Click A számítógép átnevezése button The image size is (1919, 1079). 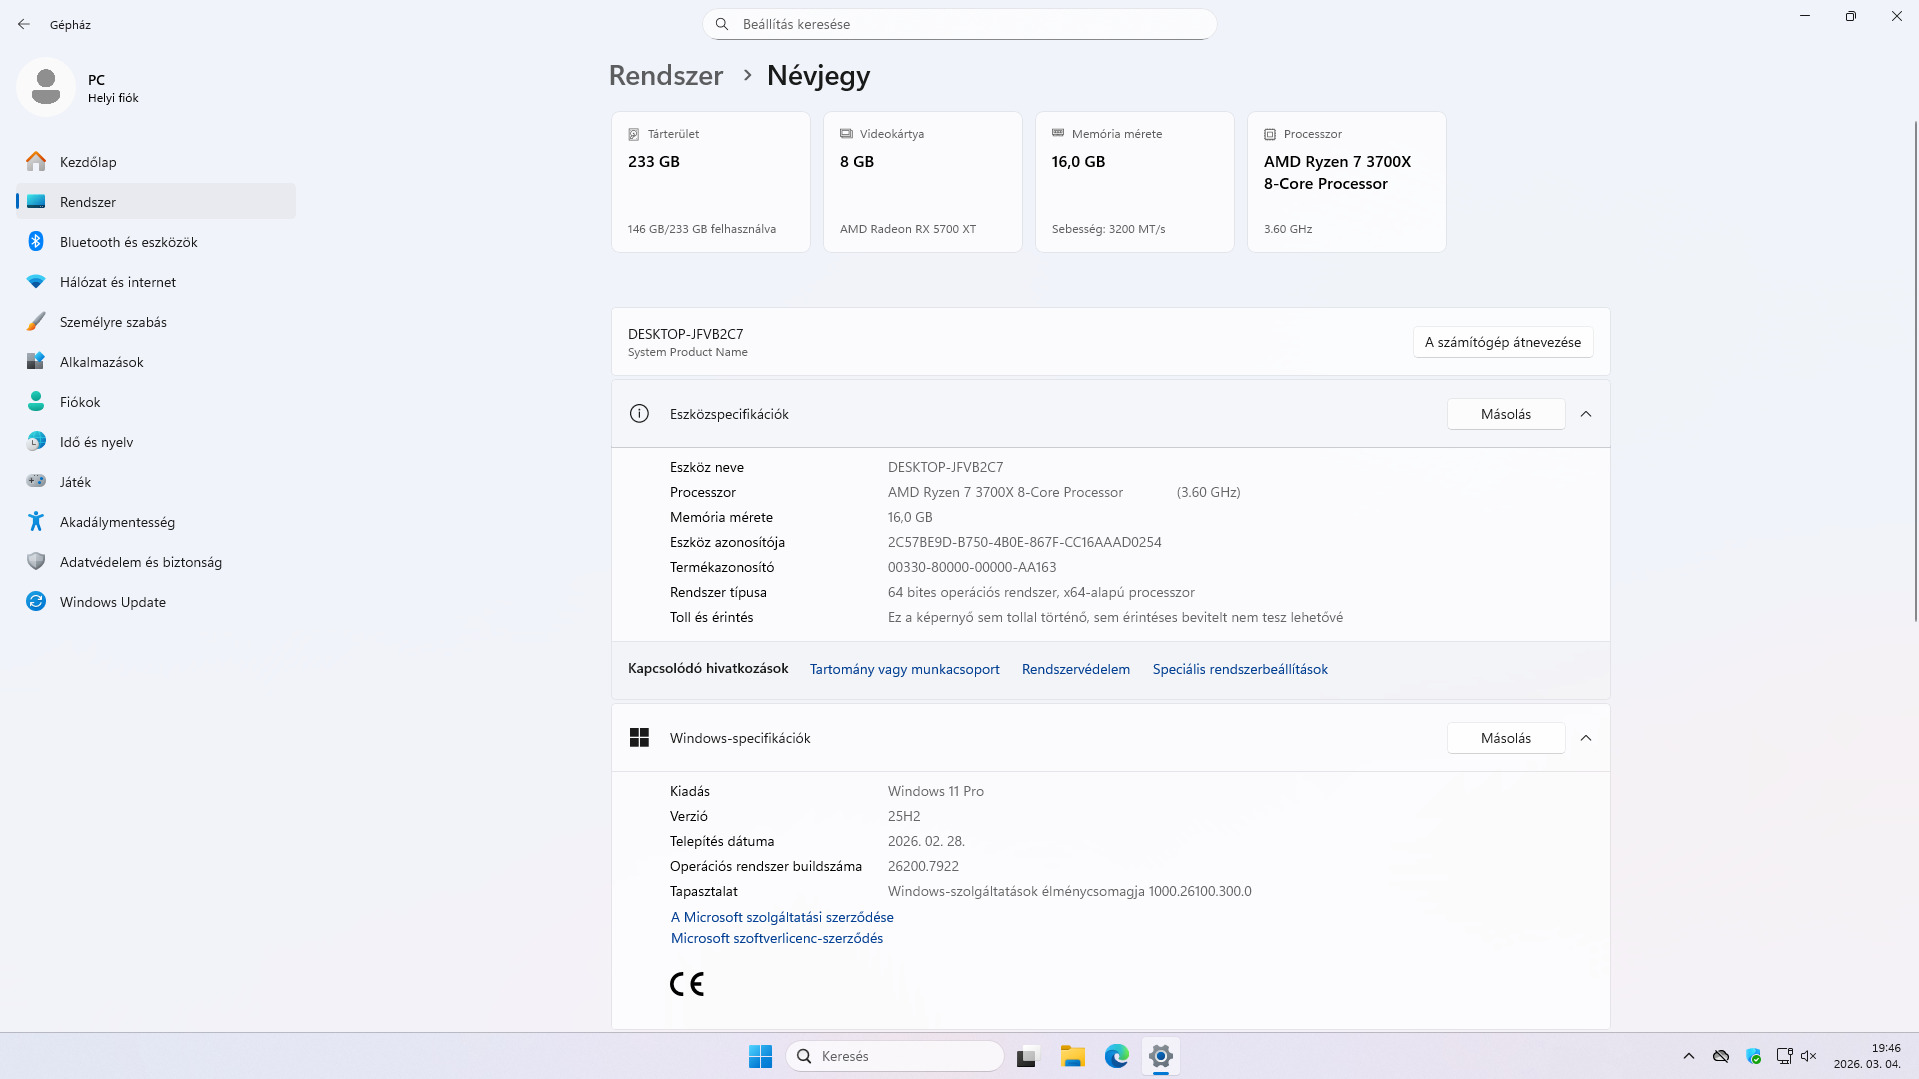click(1503, 342)
